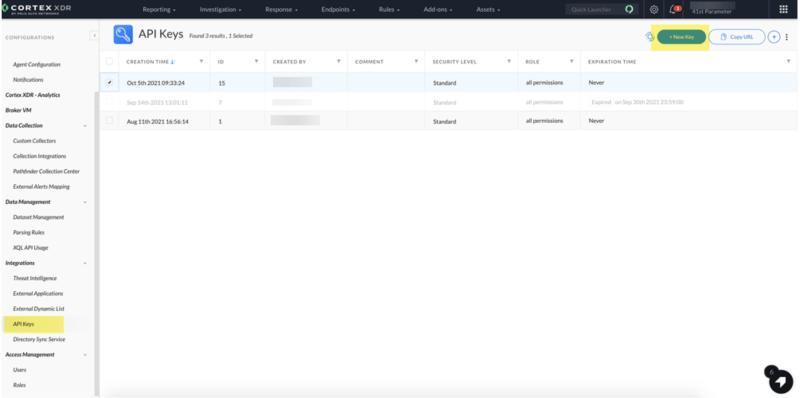The height and width of the screenshot is (398, 800).
Task: Click the sidebar vertical scrollbar
Action: (x=96, y=242)
